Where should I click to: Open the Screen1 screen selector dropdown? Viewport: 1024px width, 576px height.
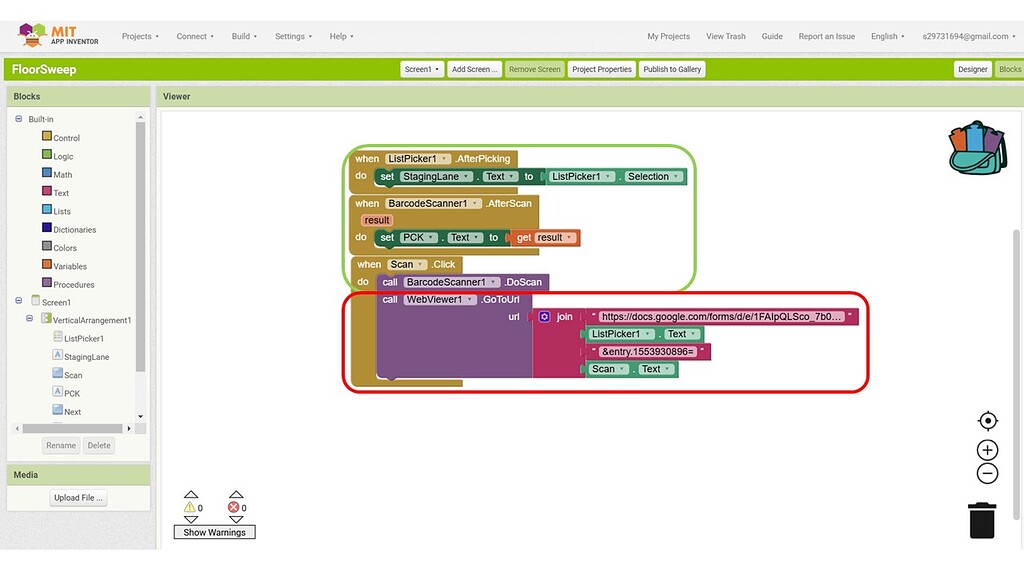coord(421,69)
